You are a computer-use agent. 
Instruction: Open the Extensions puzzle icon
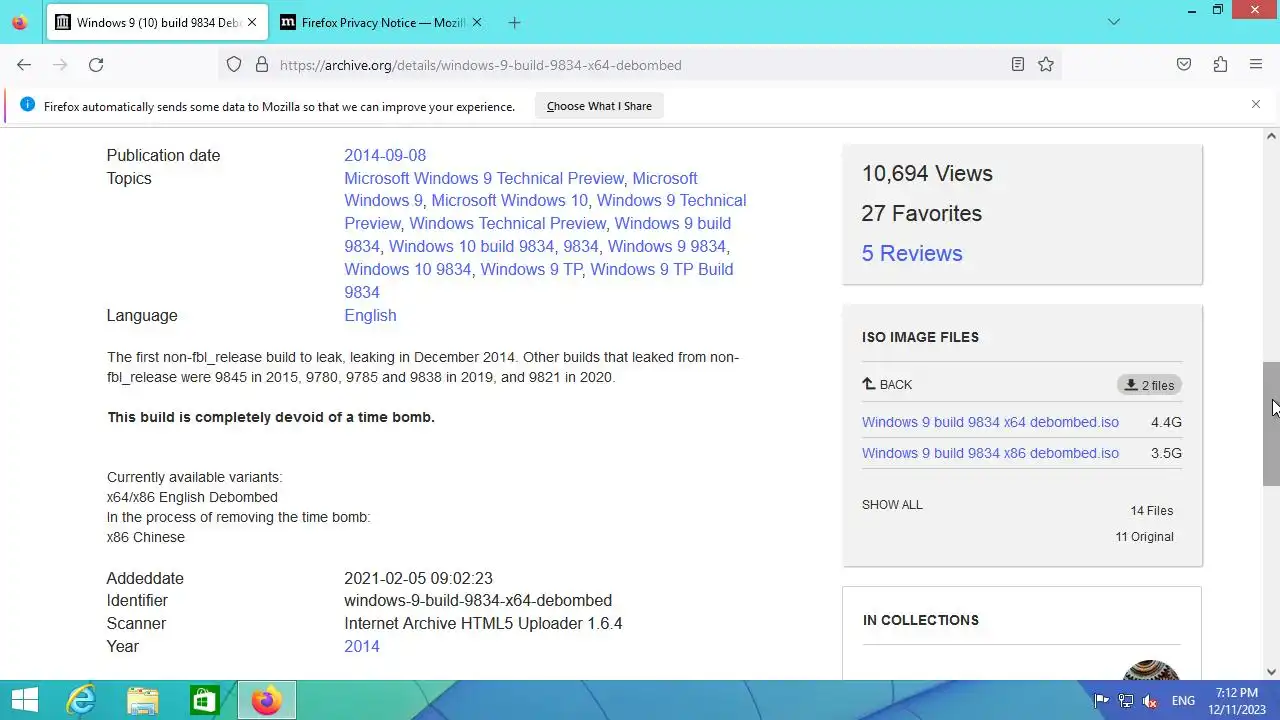pyautogui.click(x=1220, y=64)
